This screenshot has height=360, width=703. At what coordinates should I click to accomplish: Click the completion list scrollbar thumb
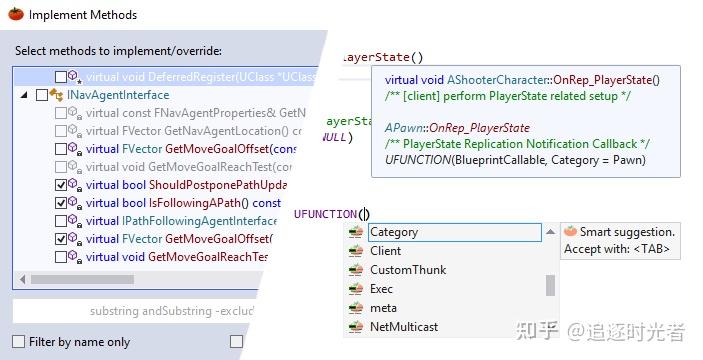[x=550, y=285]
